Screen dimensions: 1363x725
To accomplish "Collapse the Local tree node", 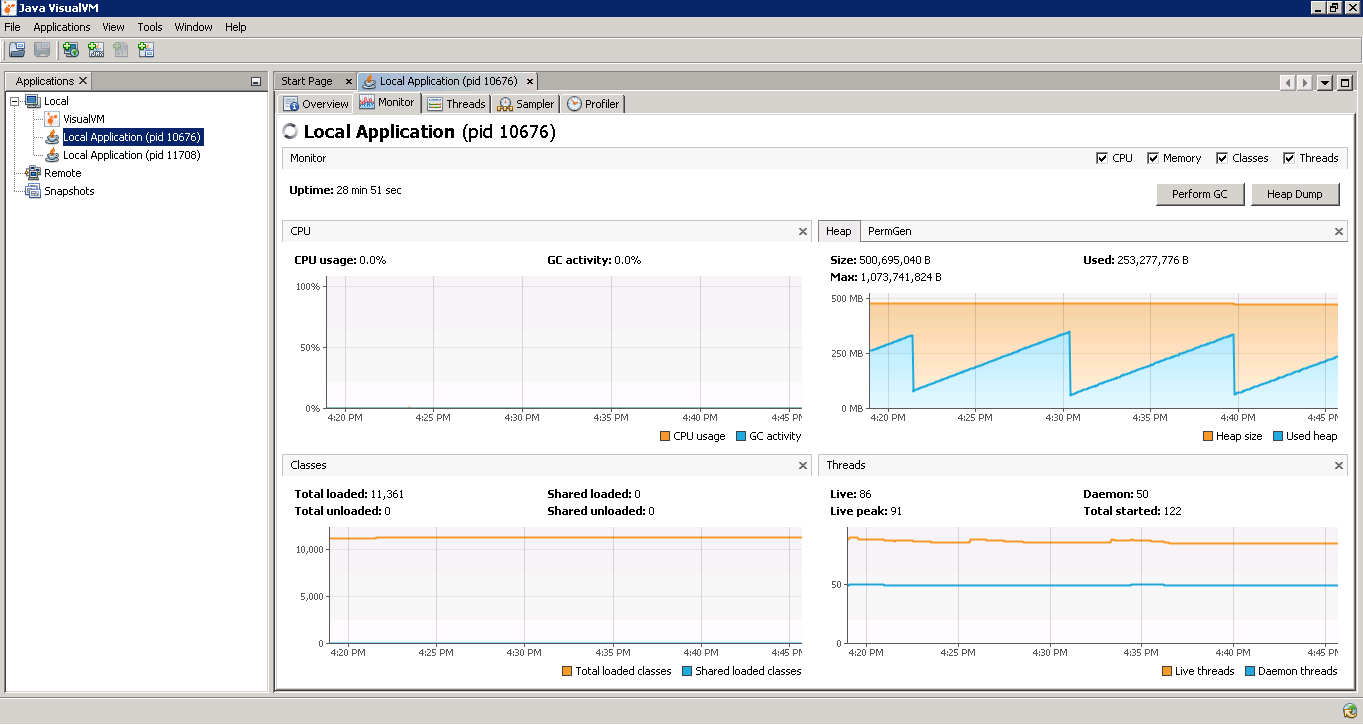I will pos(15,101).
